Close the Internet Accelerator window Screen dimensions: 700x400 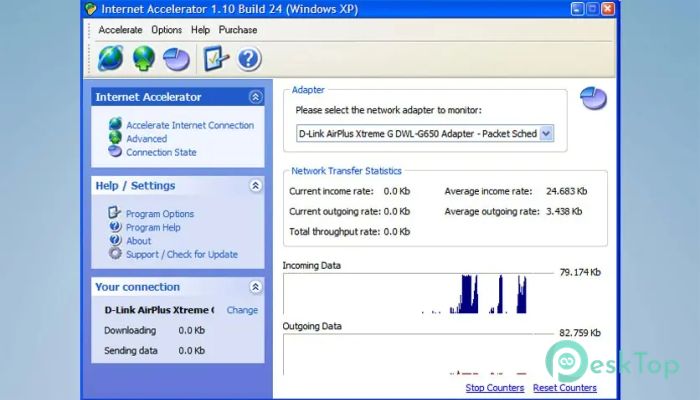[x=608, y=9]
